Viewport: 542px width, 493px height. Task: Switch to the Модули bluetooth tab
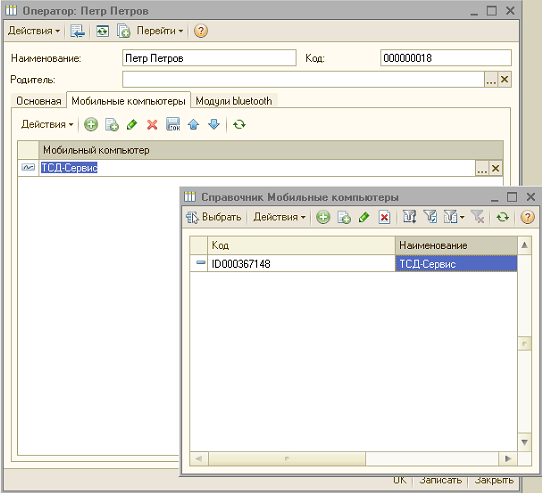click(x=234, y=101)
